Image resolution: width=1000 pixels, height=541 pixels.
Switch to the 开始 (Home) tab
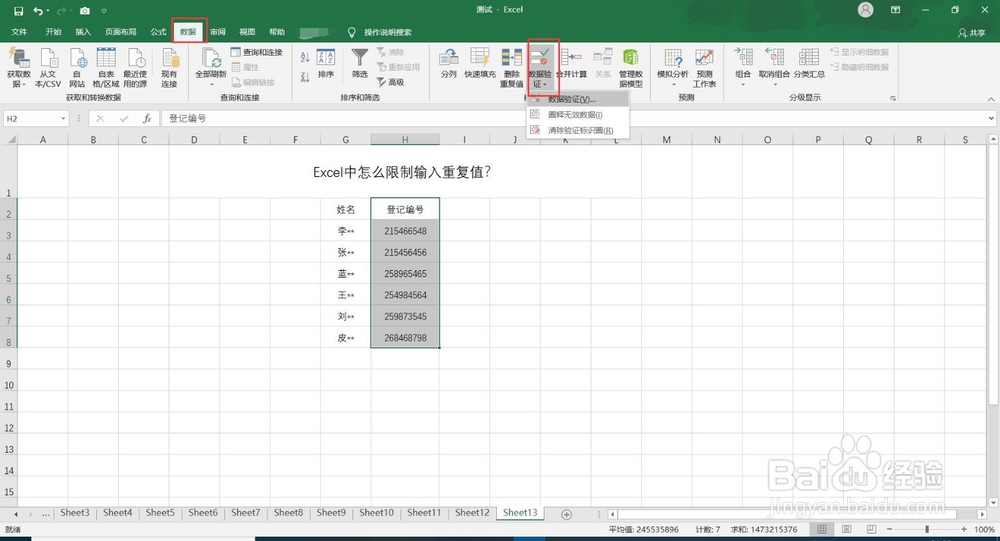coord(53,32)
